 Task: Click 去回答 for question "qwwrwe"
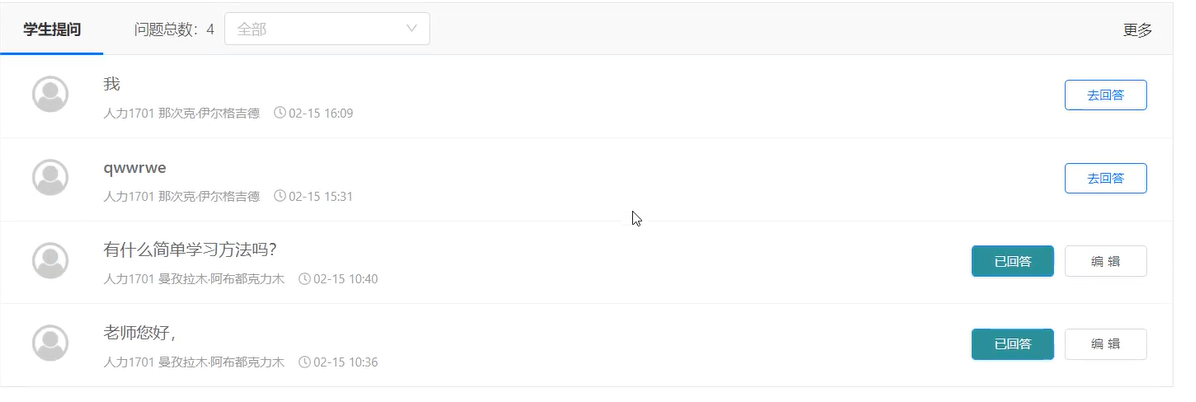(1105, 178)
